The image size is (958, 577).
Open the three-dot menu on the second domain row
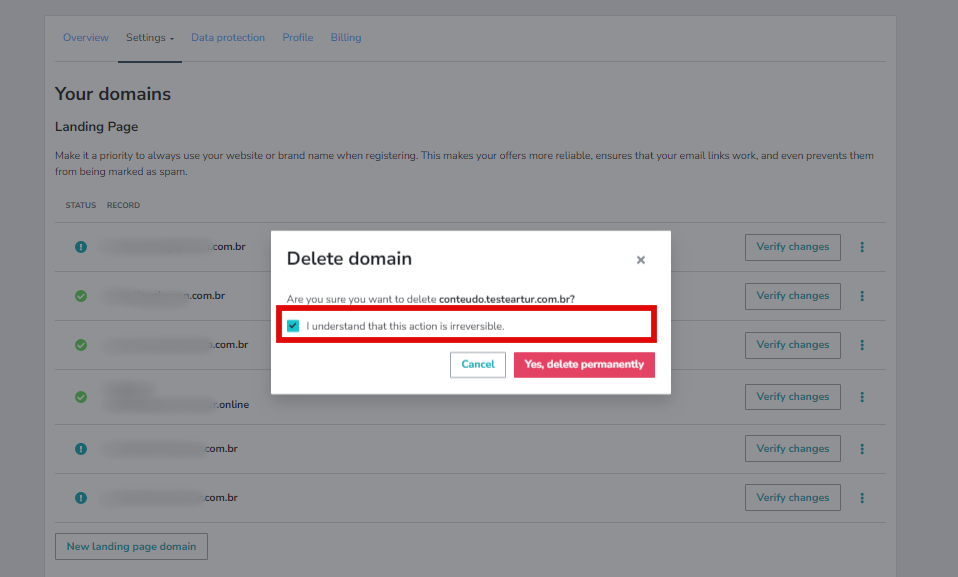tap(862, 295)
